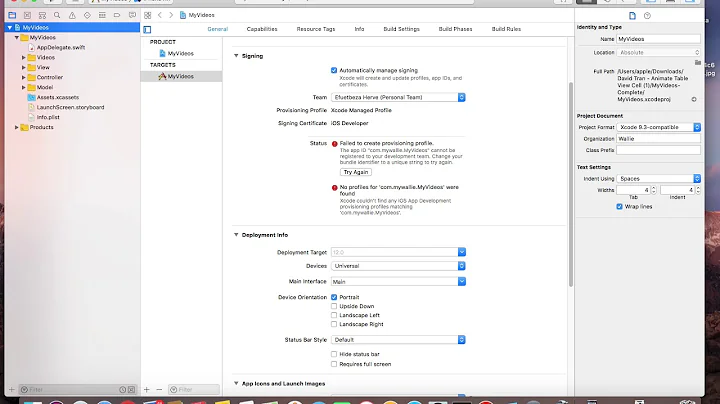
Task: Toggle Automatically manage signing checkbox
Action: [x=334, y=70]
